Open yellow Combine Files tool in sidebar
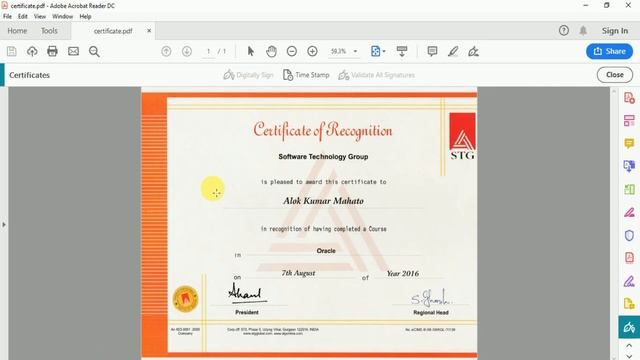 [x=629, y=304]
